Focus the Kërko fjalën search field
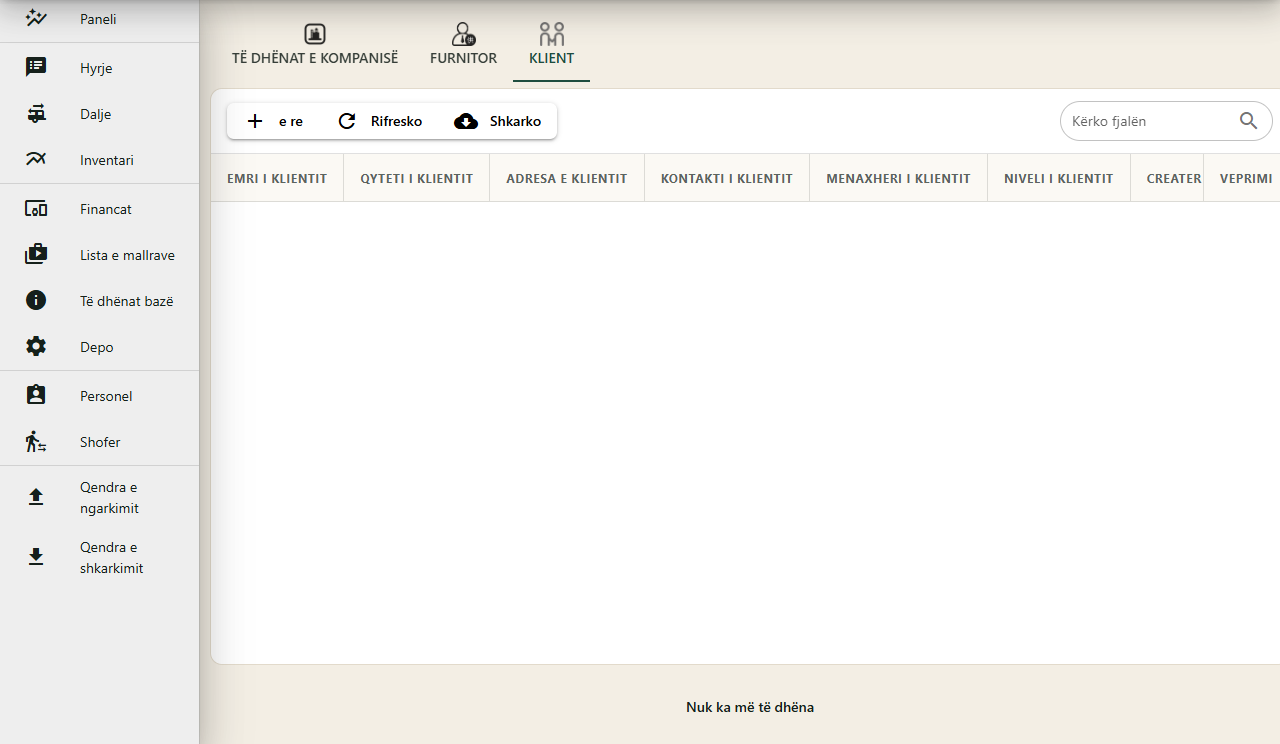This screenshot has width=1280, height=744. [x=1166, y=121]
